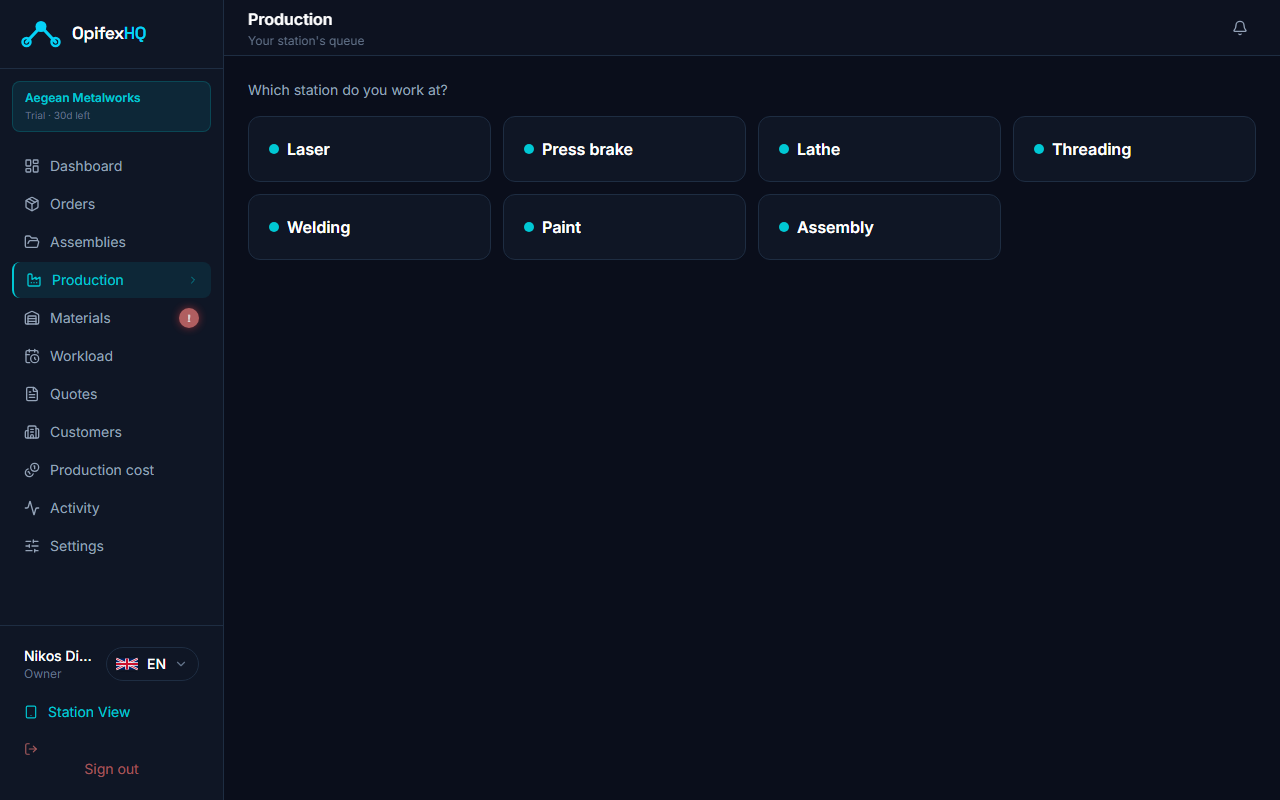Select the Paint station

point(624,227)
